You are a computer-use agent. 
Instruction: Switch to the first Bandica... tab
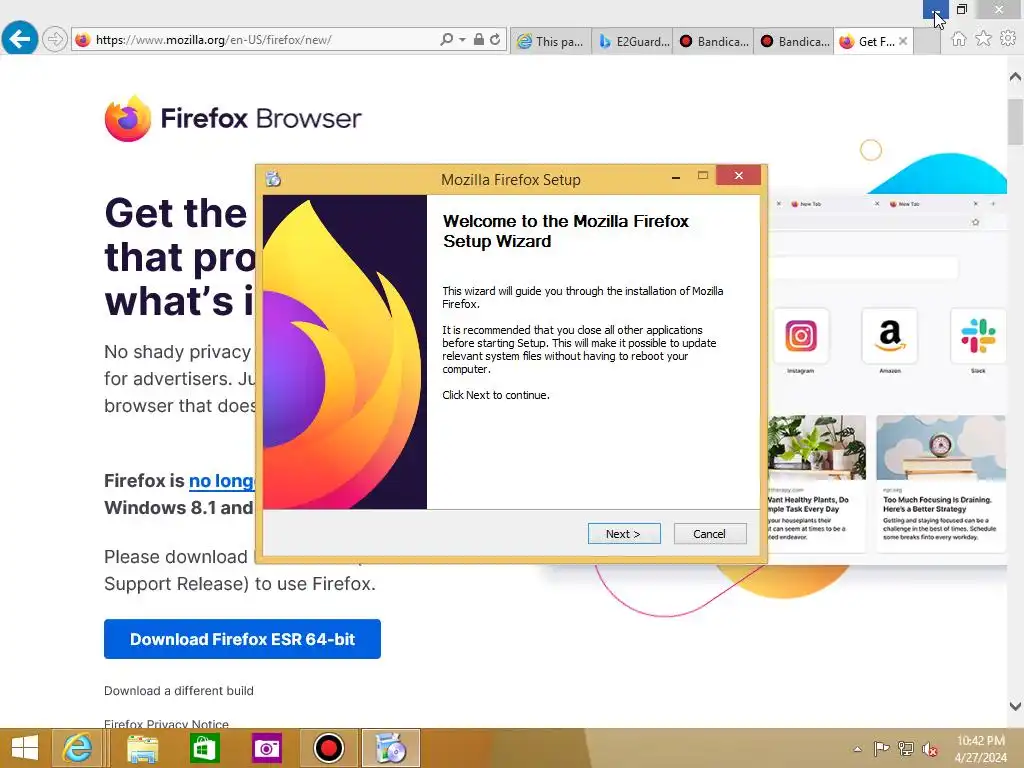[713, 41]
